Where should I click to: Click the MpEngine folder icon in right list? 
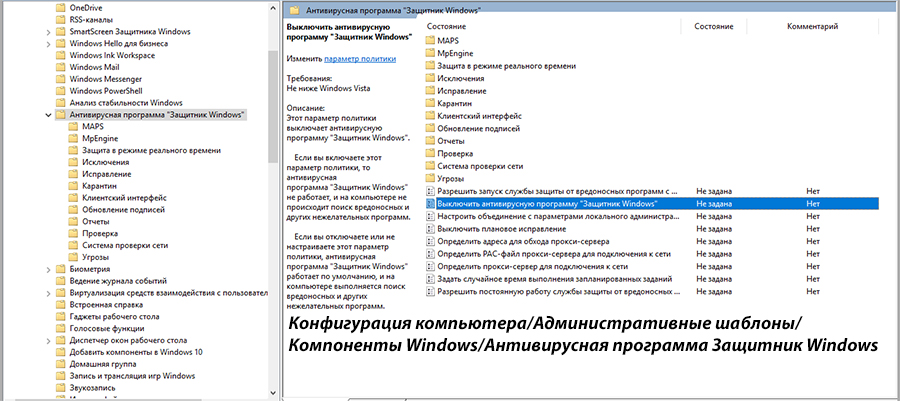[x=430, y=53]
